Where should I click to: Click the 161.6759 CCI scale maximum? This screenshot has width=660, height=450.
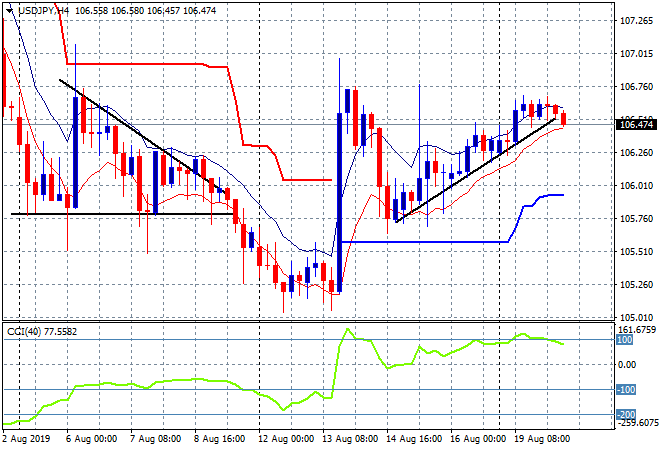(639, 329)
